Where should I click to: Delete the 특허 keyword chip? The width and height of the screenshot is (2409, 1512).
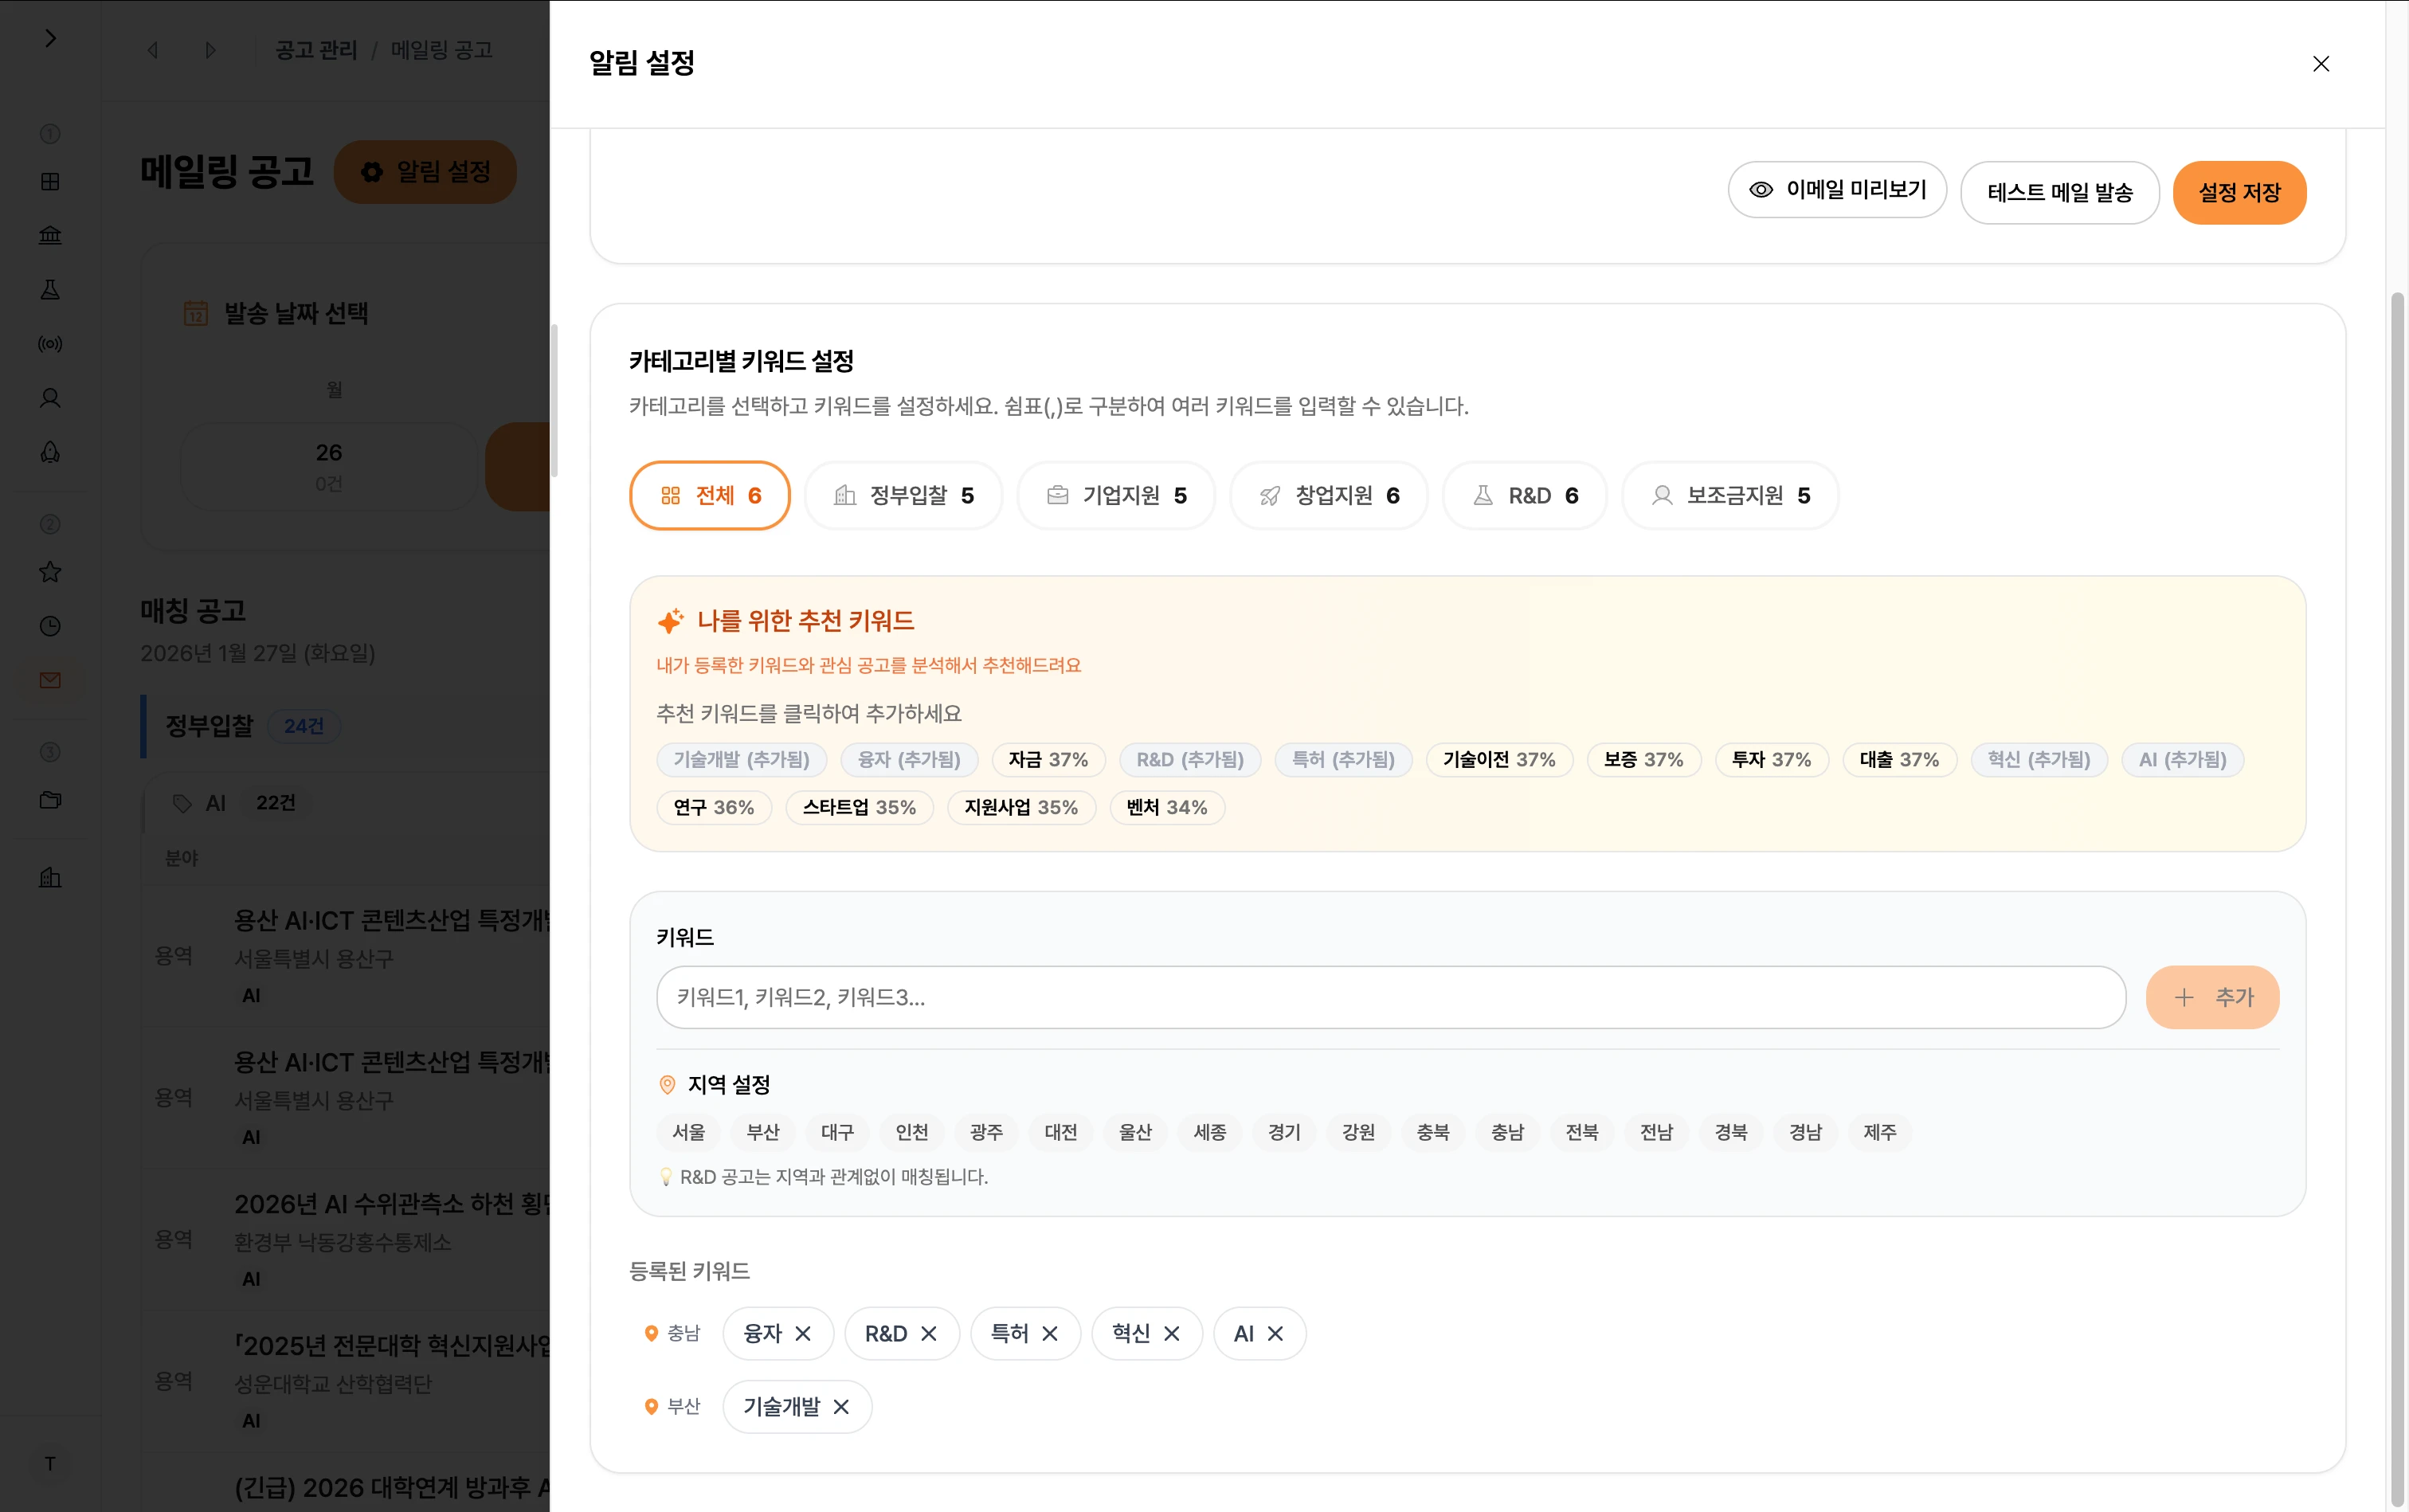(1050, 1334)
